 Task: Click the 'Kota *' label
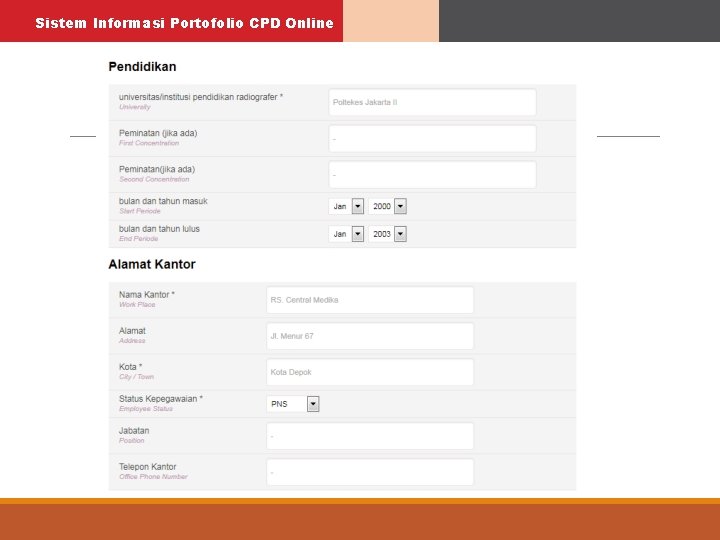130,367
